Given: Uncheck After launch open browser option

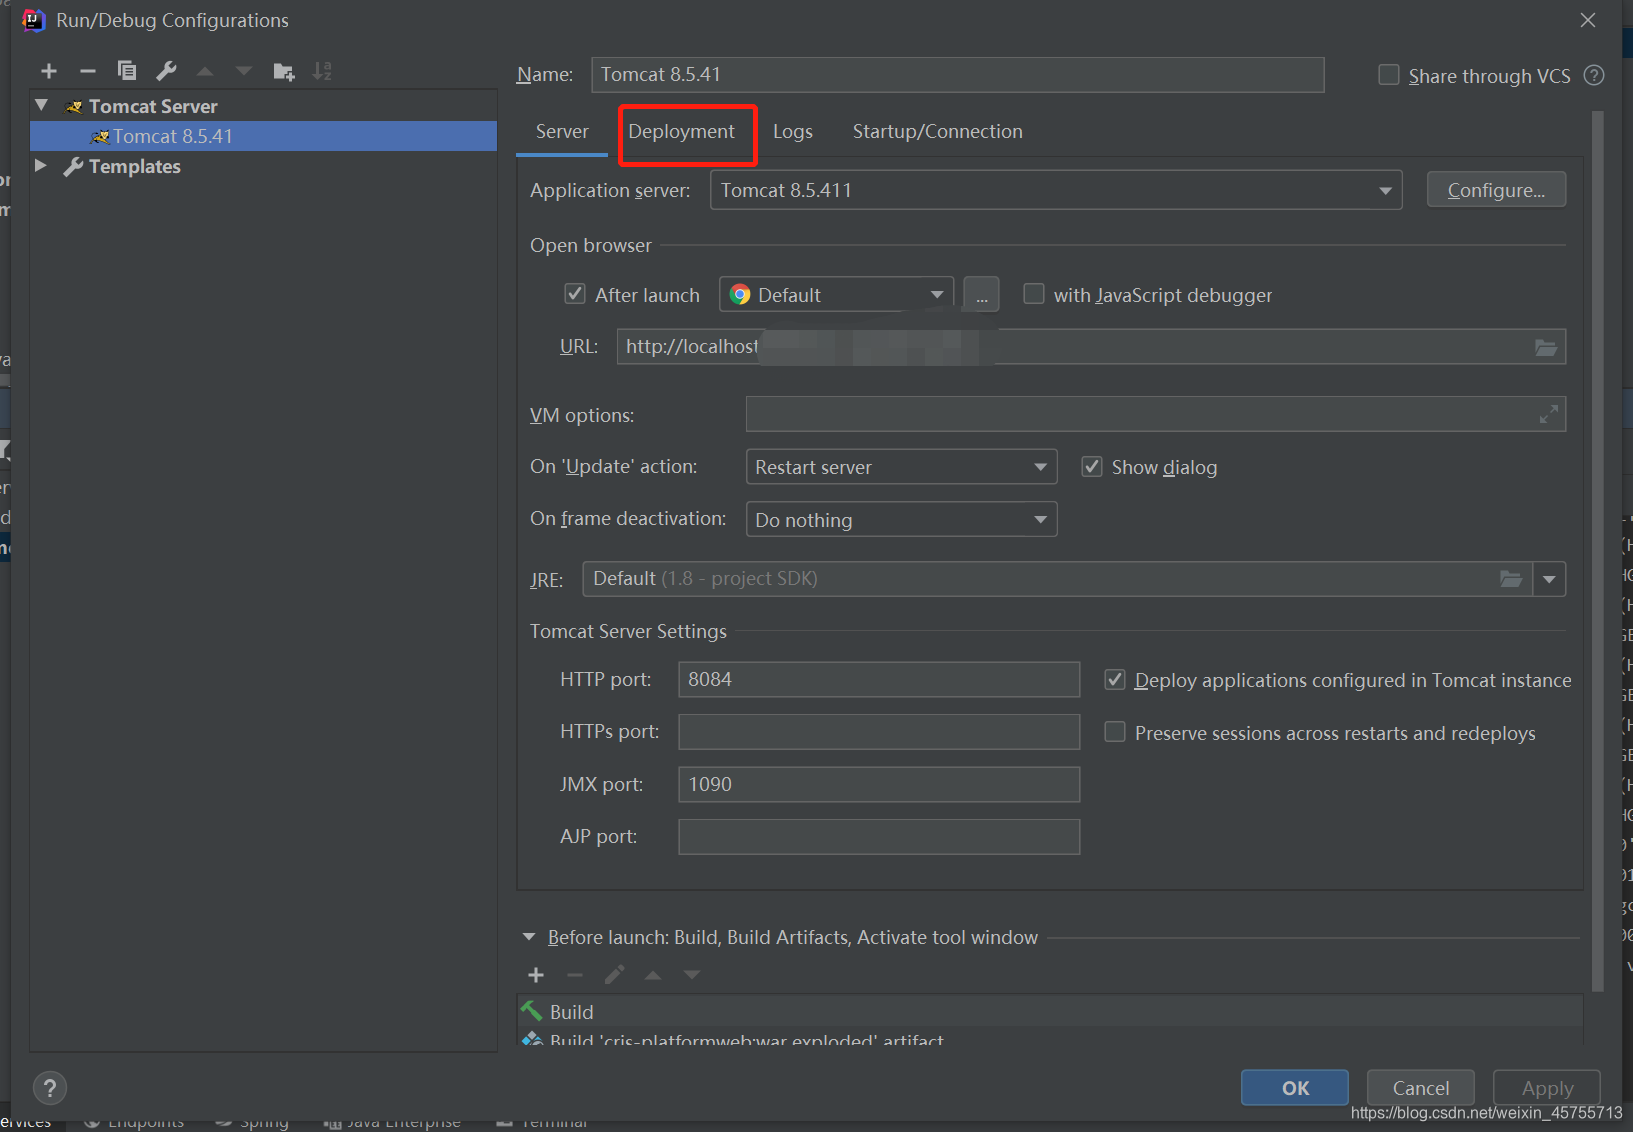Looking at the screenshot, I should [575, 294].
